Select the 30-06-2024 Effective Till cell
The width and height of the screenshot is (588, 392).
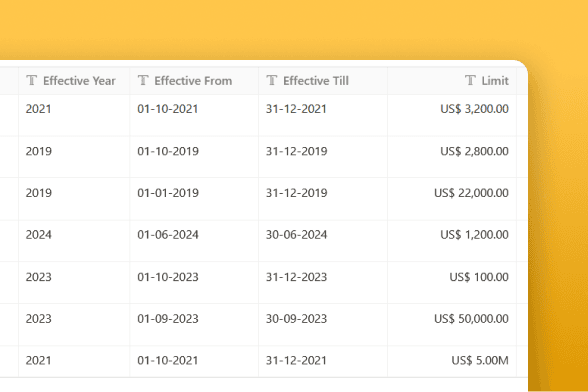click(x=323, y=241)
